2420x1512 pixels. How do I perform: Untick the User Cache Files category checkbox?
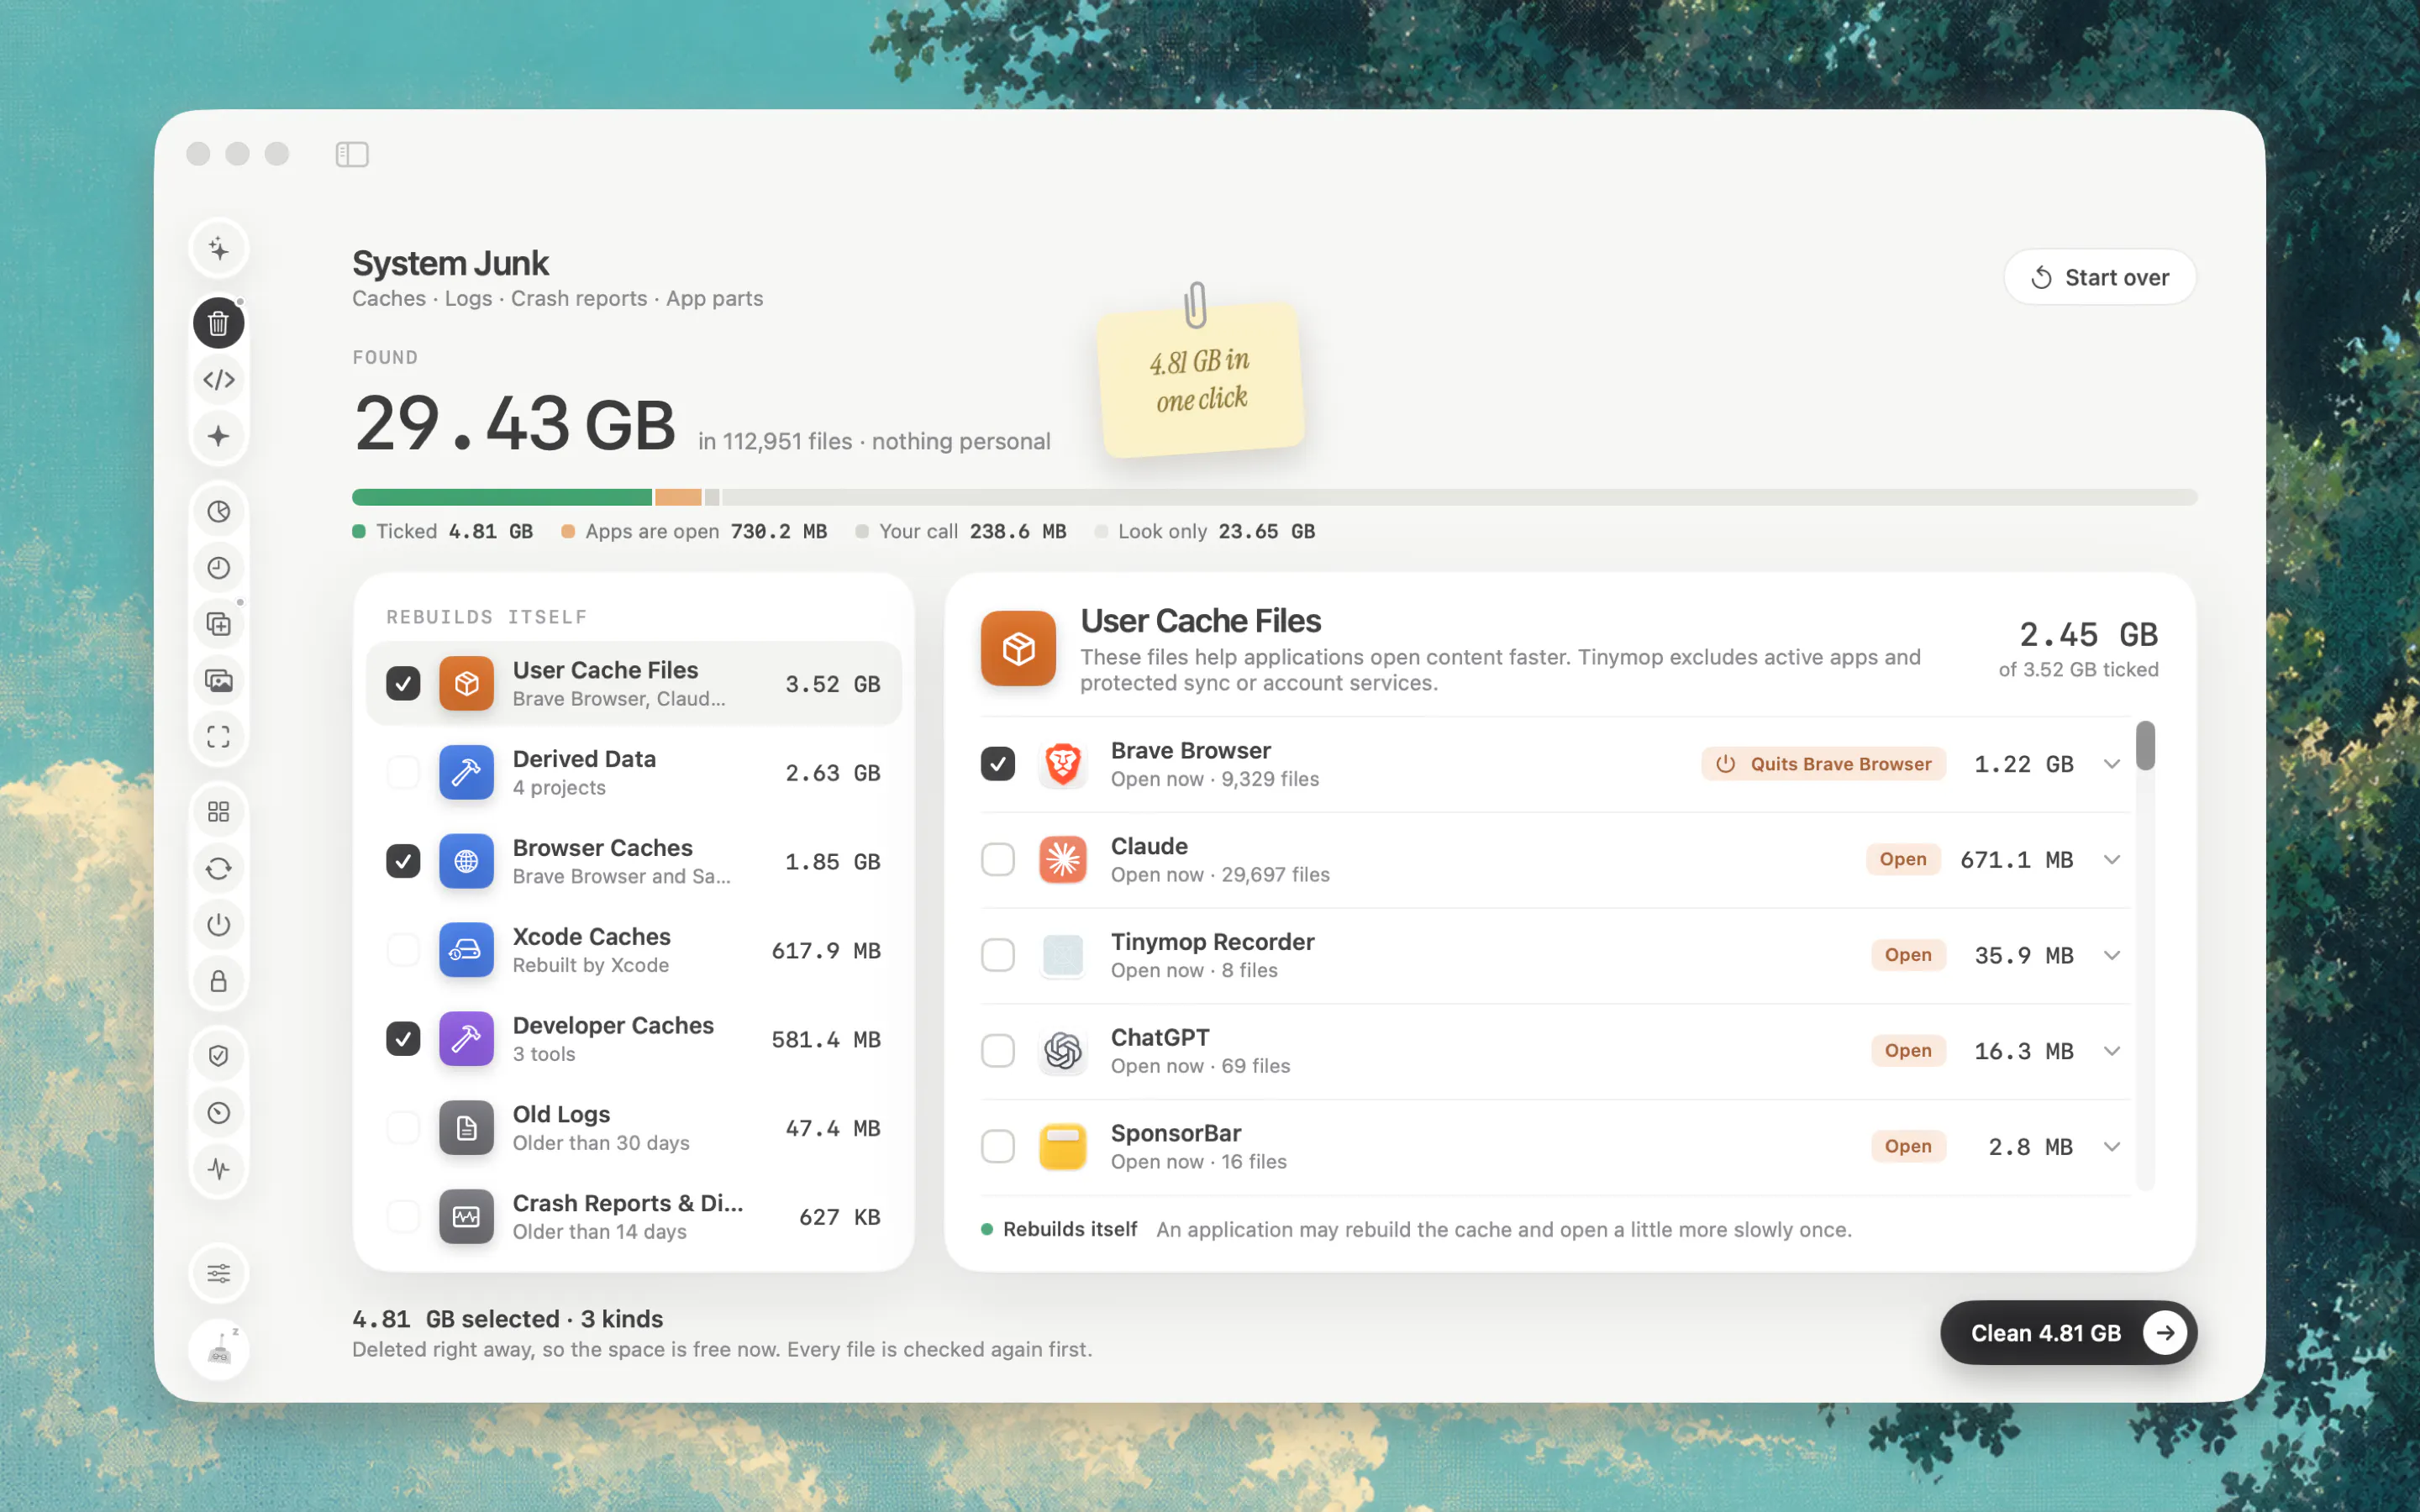click(403, 684)
